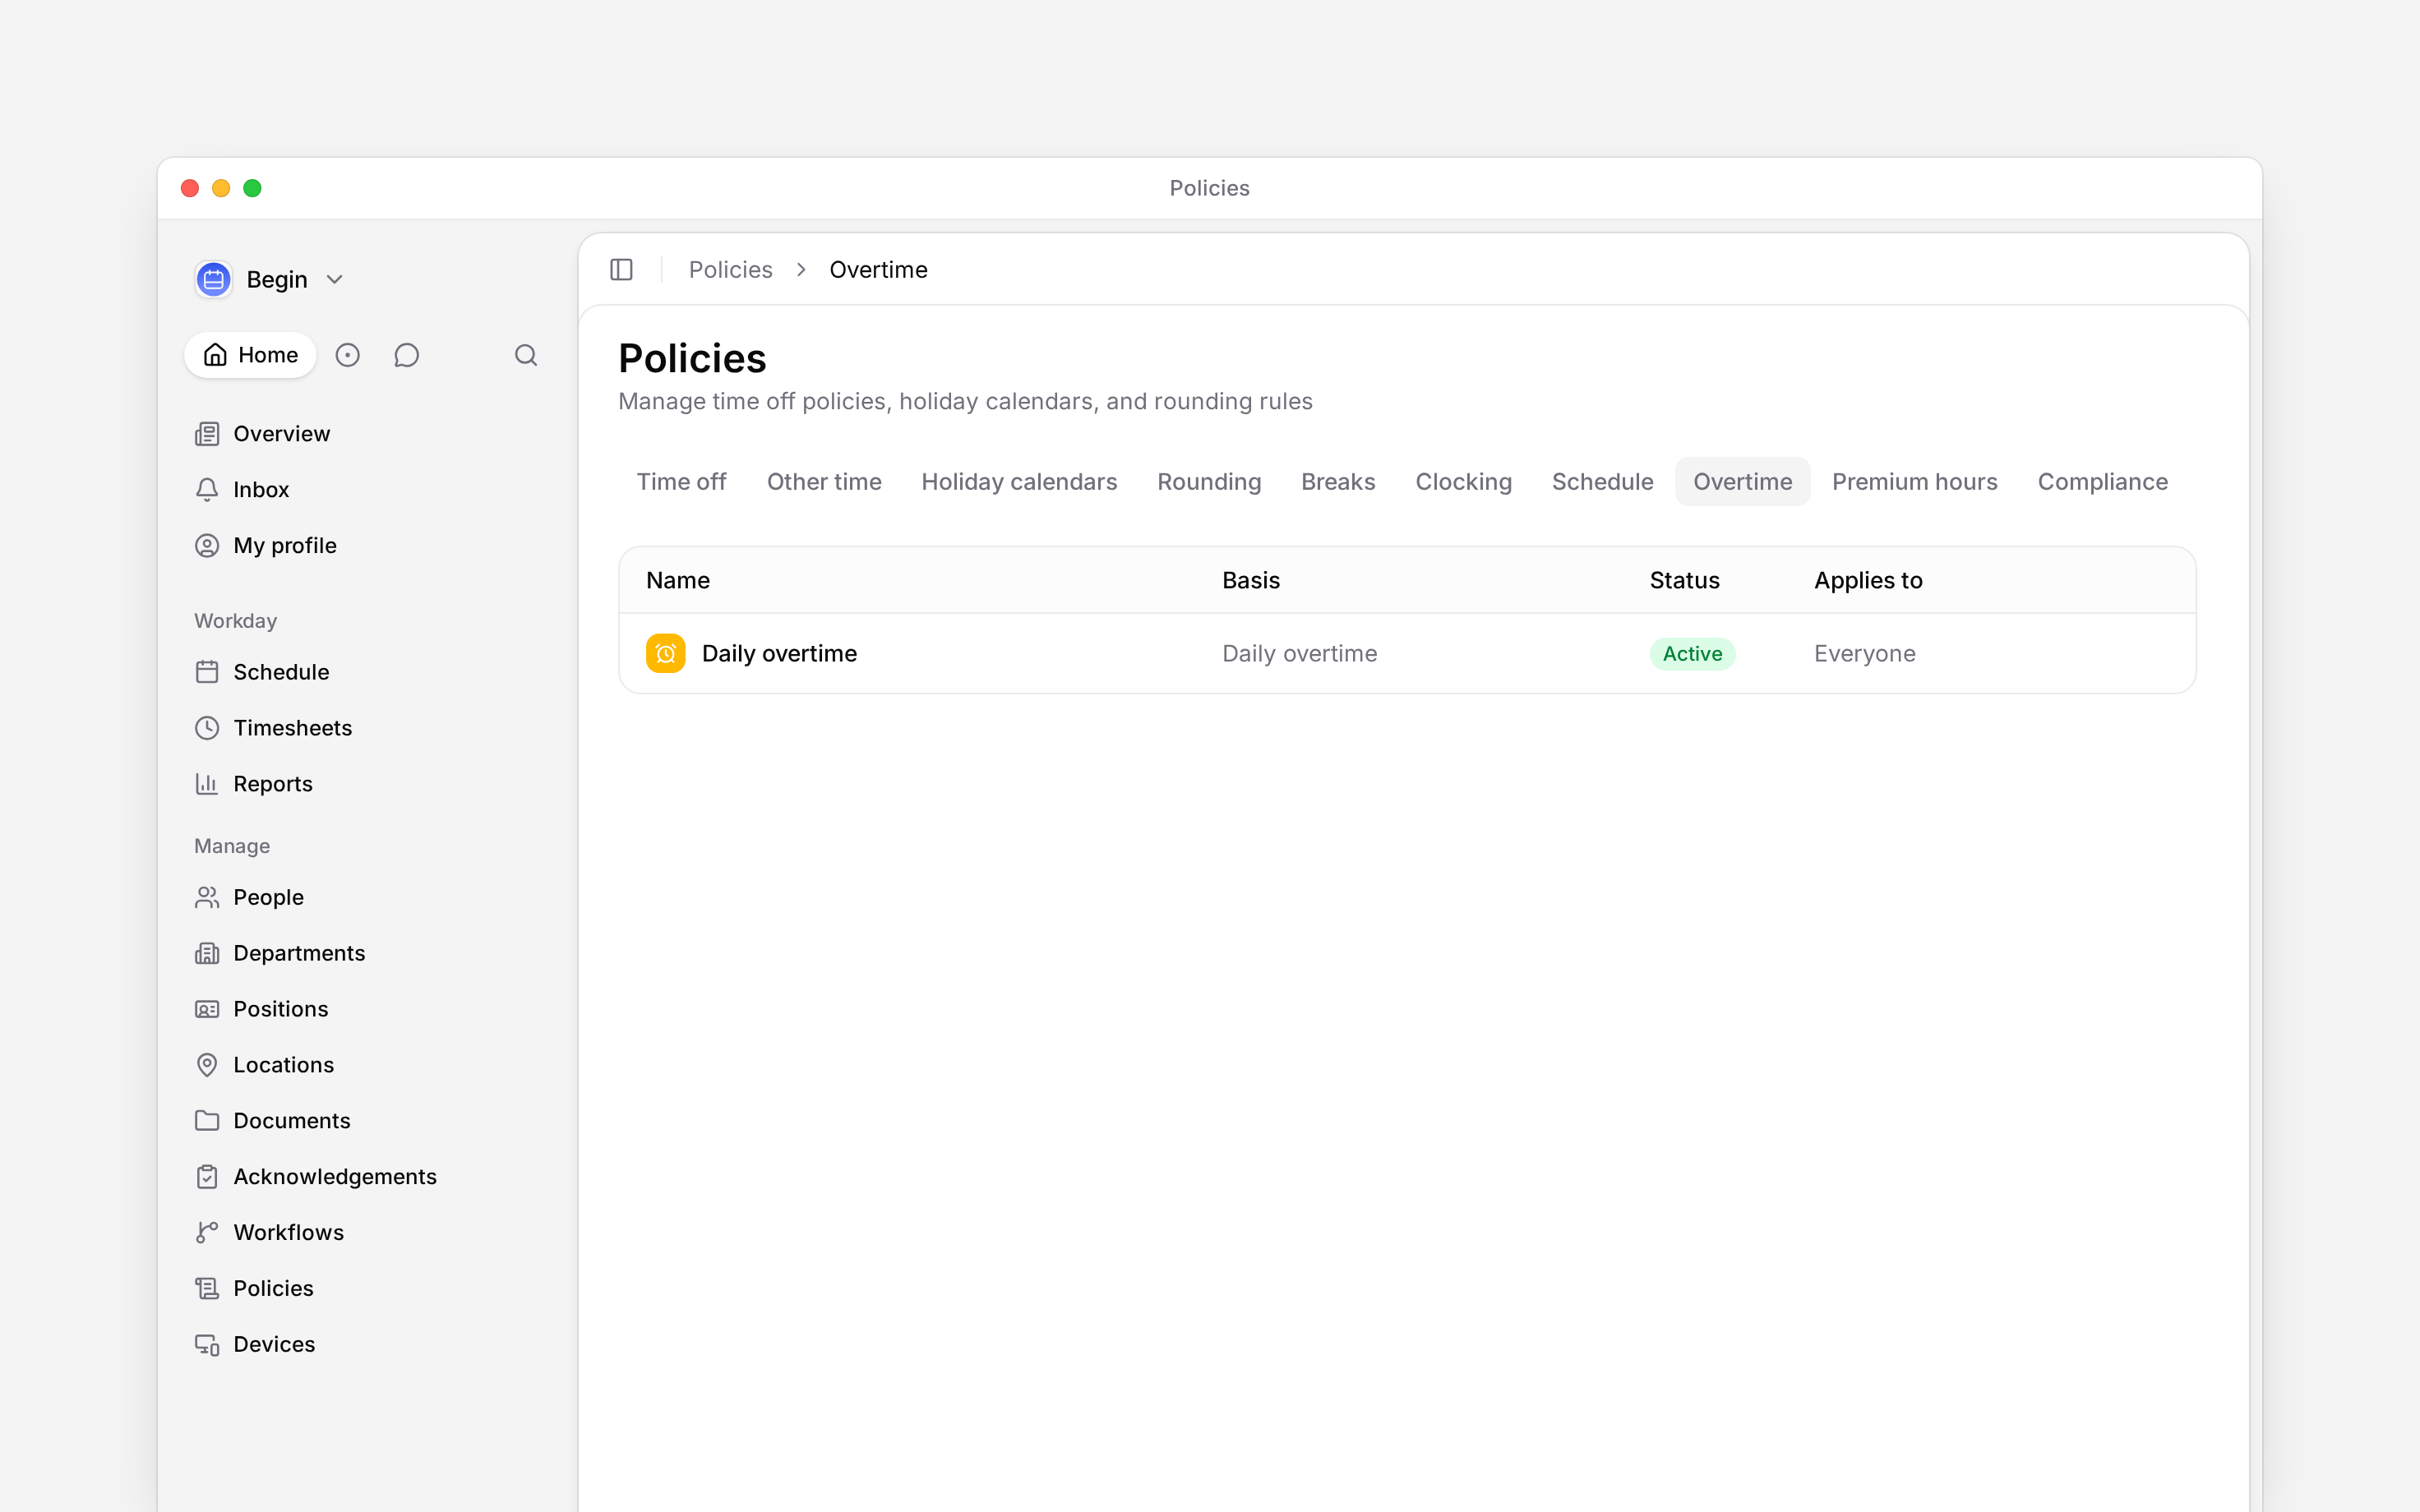Open the Rounding tab
This screenshot has width=2420, height=1512.
(x=1209, y=482)
